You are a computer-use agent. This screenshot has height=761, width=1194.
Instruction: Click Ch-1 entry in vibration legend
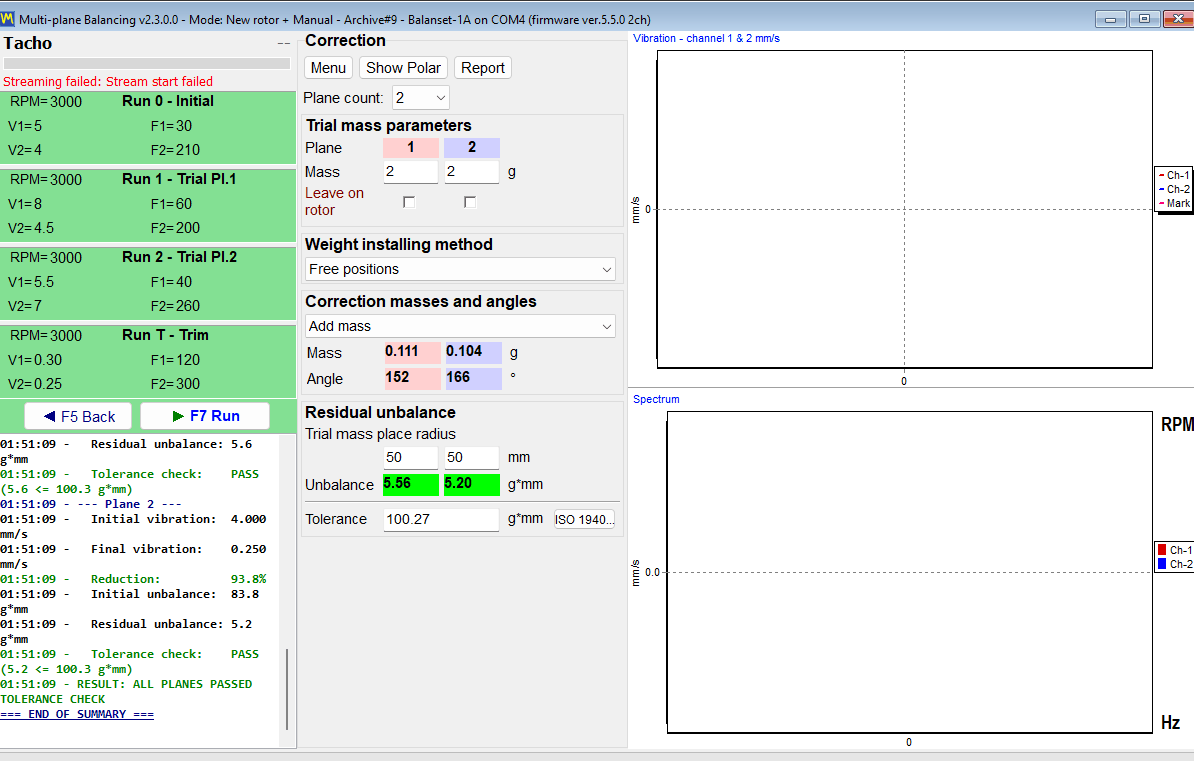(1174, 175)
